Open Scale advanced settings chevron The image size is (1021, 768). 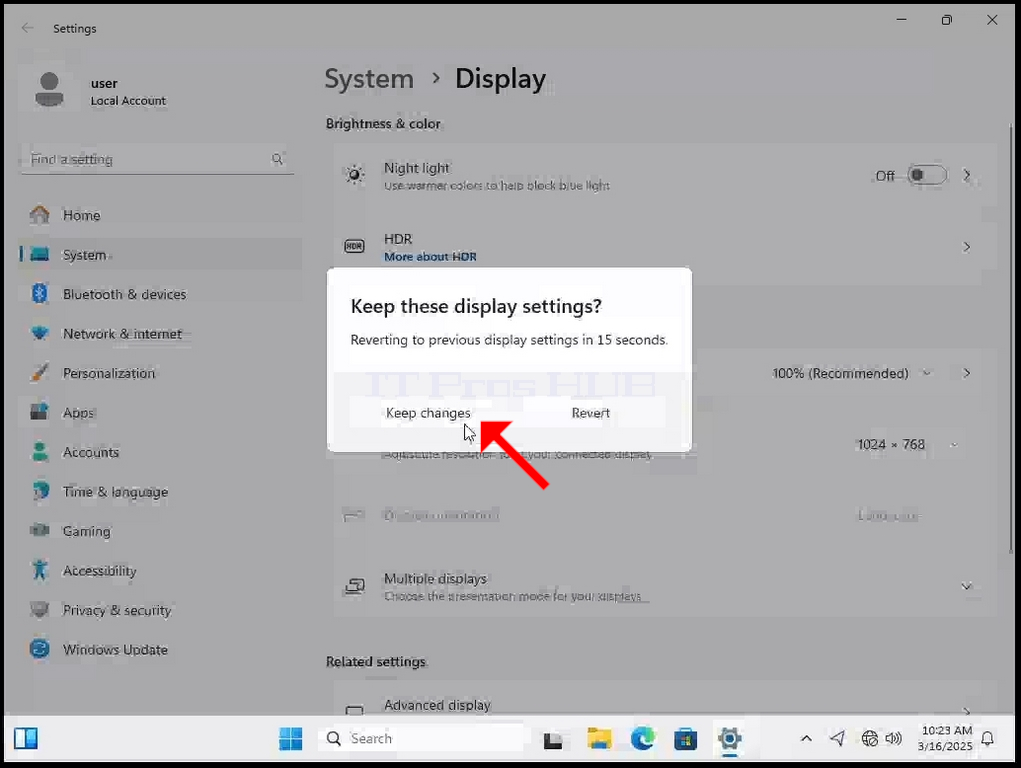[x=967, y=373]
